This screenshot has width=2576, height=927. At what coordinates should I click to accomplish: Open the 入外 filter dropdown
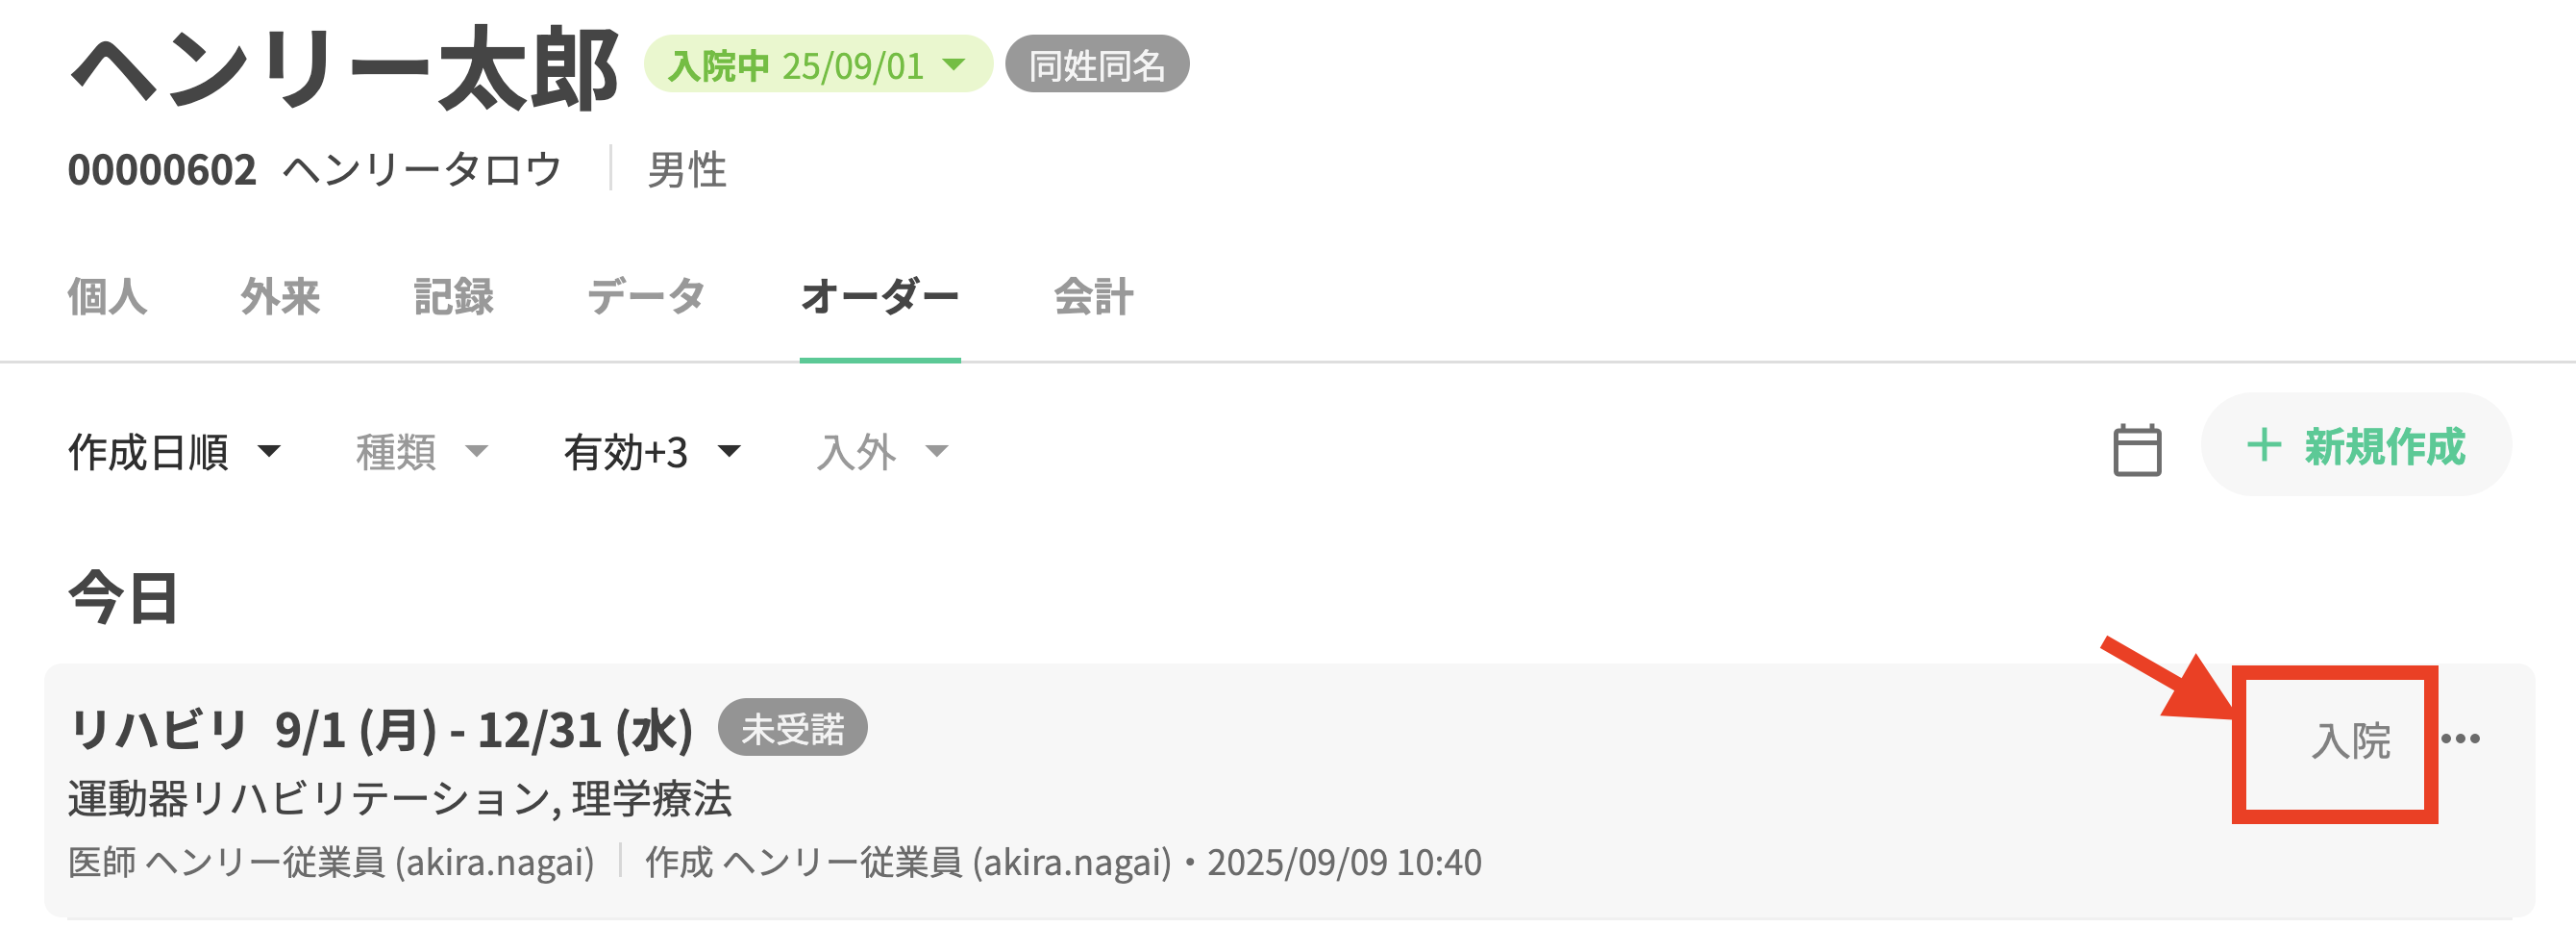coord(881,452)
